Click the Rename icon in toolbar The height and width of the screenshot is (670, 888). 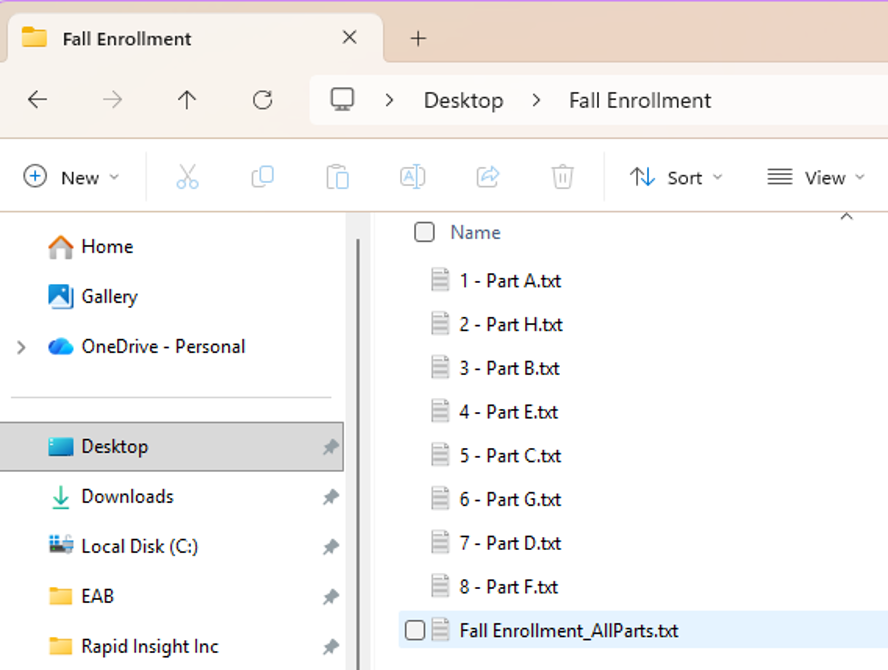[412, 177]
